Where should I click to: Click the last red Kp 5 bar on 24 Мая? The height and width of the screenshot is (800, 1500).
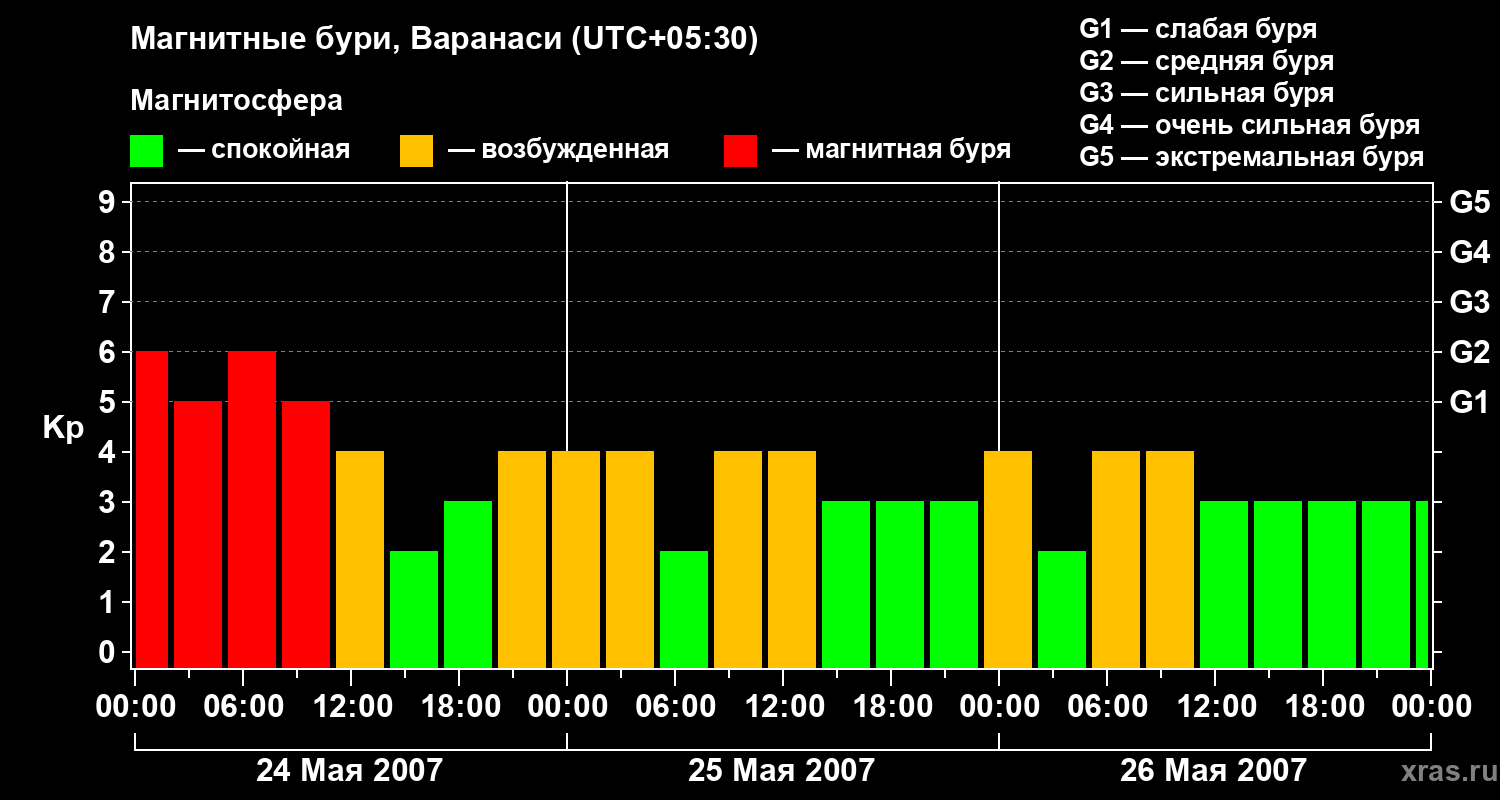(306, 535)
